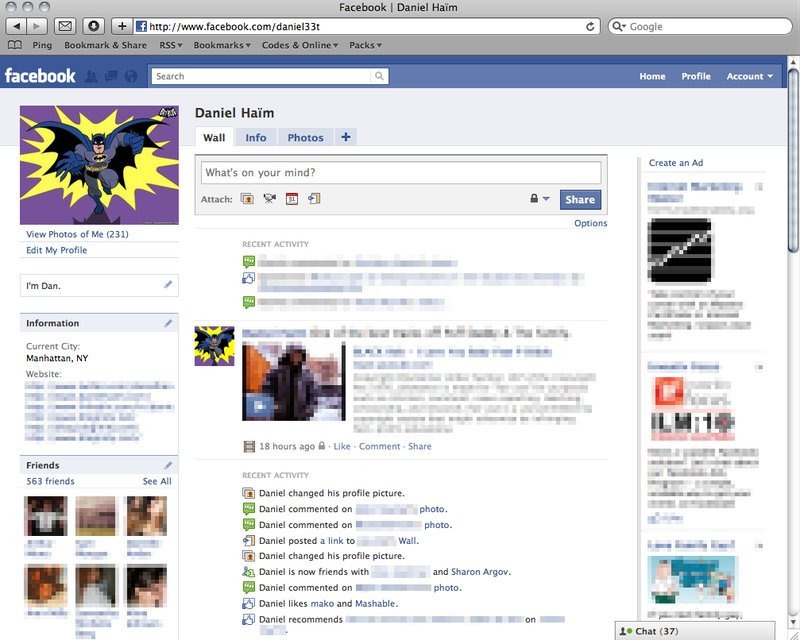Open the friend requests icon in the Facebook header
800x640 pixels.
91,76
